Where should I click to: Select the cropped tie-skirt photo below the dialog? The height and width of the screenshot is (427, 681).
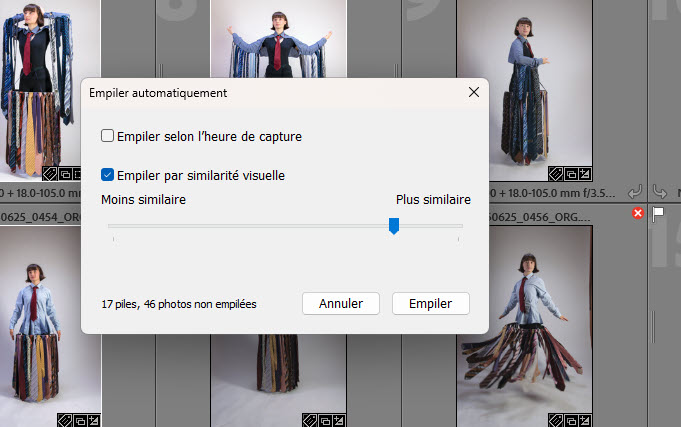278,380
